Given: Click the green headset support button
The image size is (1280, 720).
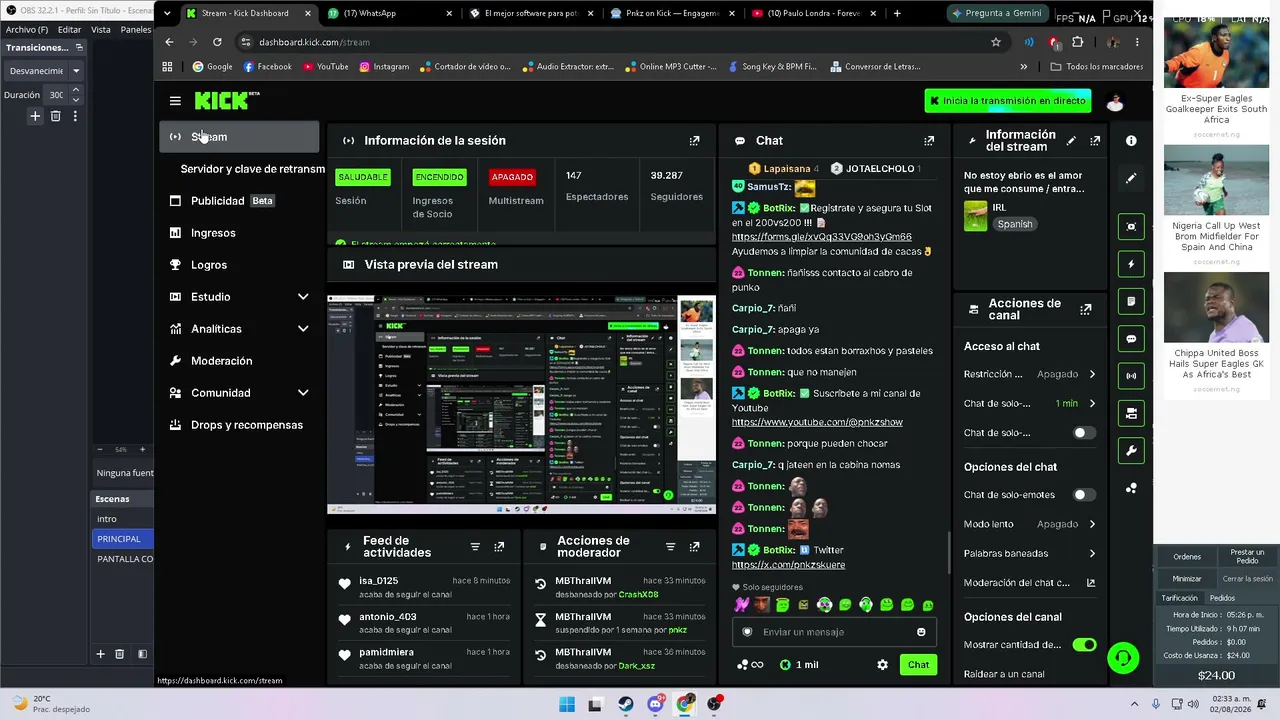Looking at the screenshot, I should coord(1124,657).
